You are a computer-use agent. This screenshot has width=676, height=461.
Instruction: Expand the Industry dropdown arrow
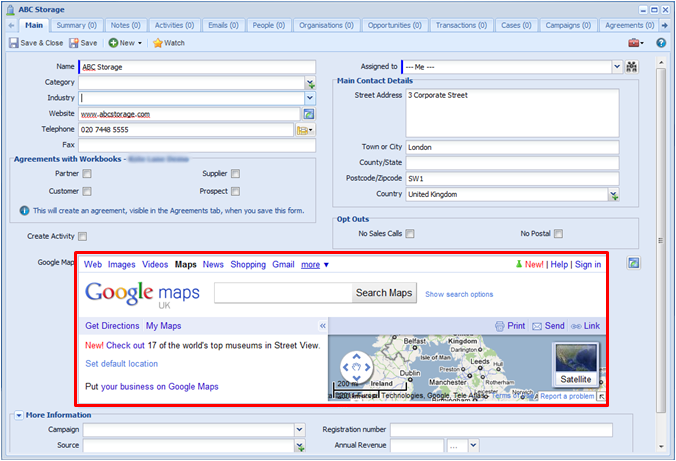point(310,98)
